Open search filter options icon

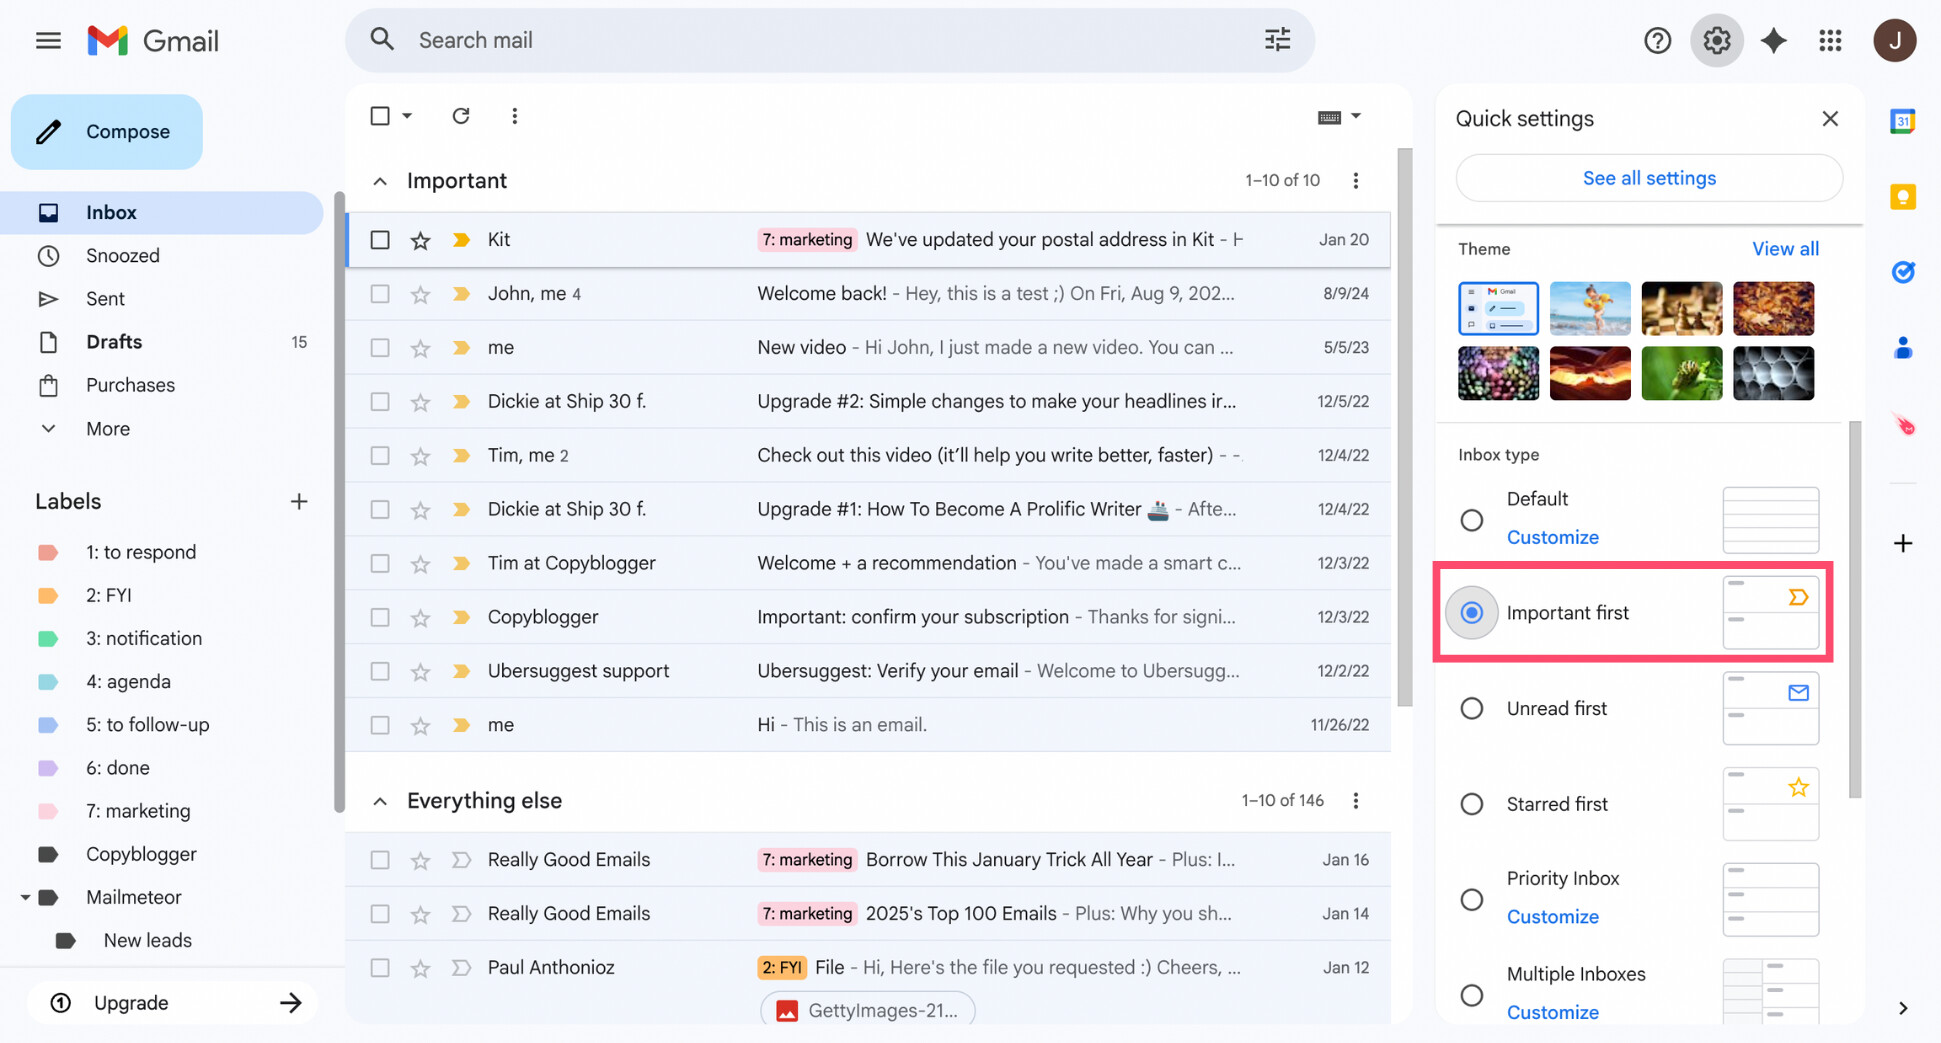click(1276, 39)
